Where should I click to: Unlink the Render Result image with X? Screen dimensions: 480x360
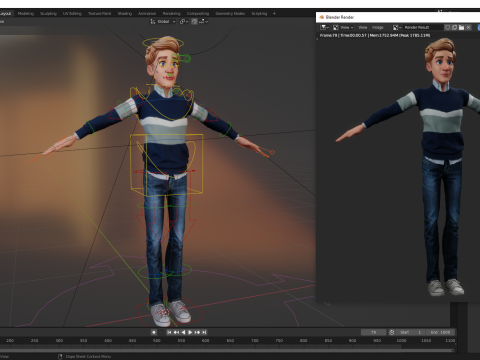469,27
